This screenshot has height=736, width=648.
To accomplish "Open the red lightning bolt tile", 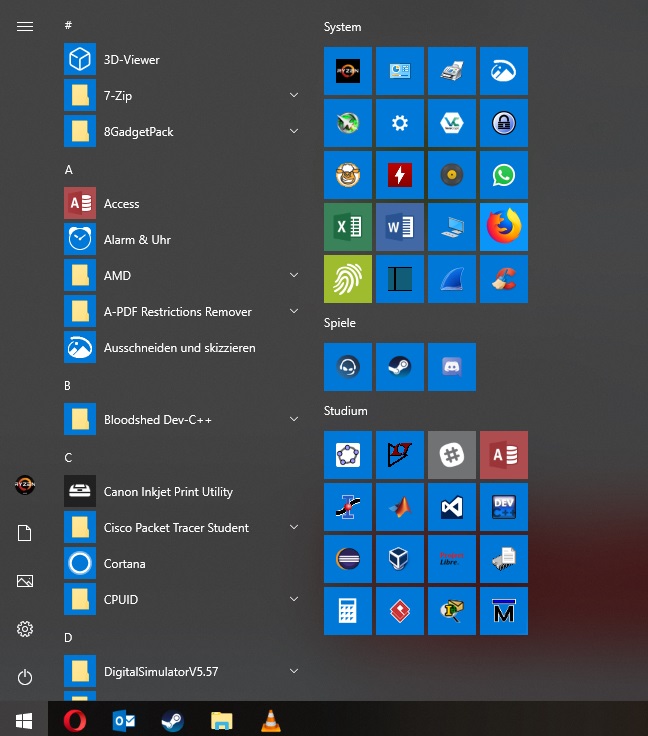I will pyautogui.click(x=400, y=175).
